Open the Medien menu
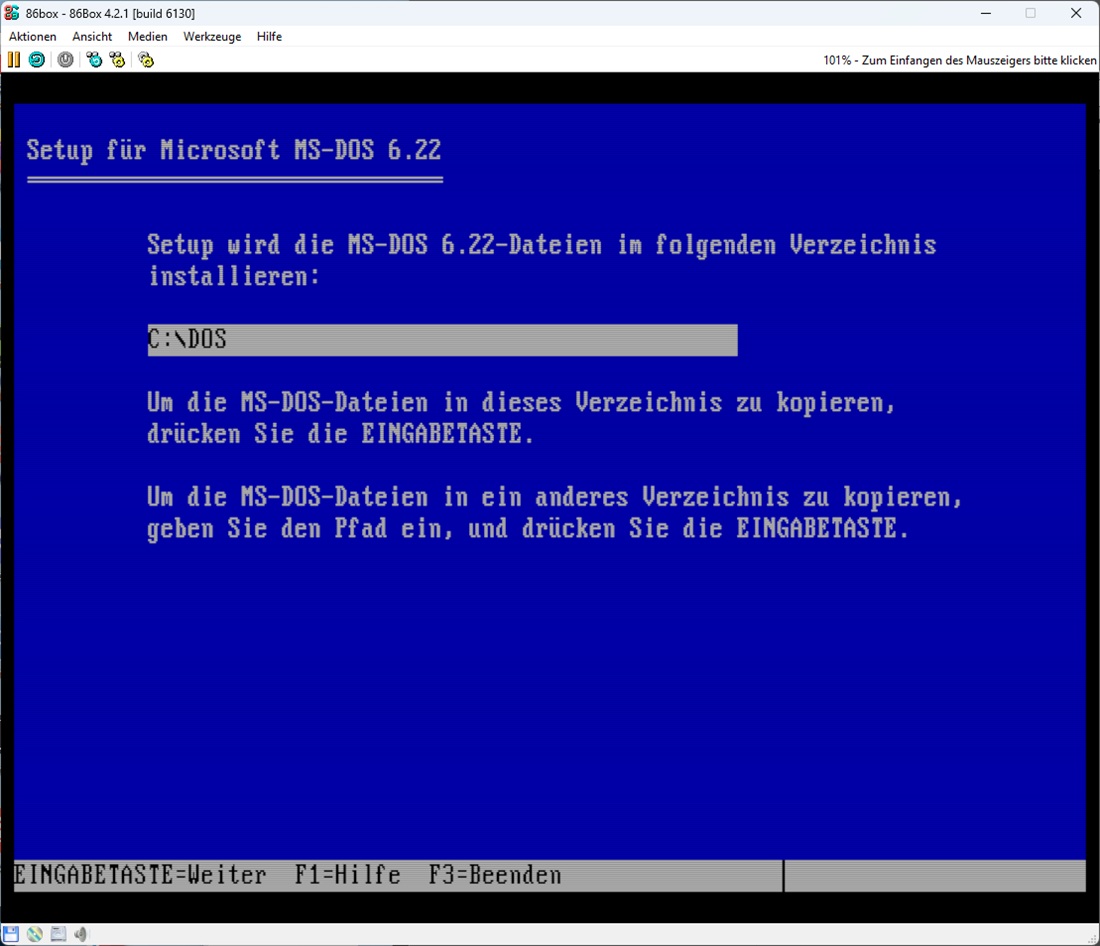Viewport: 1100px width, 946px height. (x=148, y=36)
